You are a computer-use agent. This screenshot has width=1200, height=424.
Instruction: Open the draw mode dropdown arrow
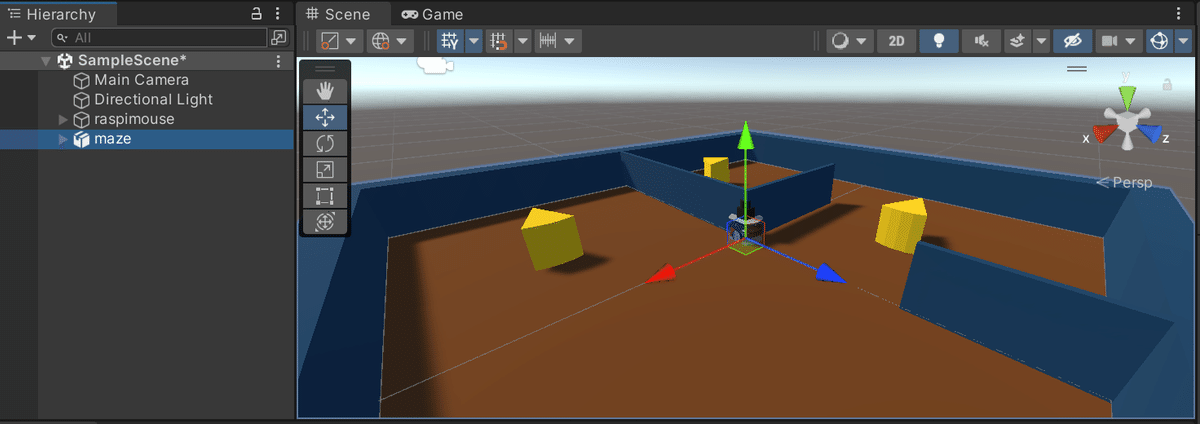click(x=862, y=41)
